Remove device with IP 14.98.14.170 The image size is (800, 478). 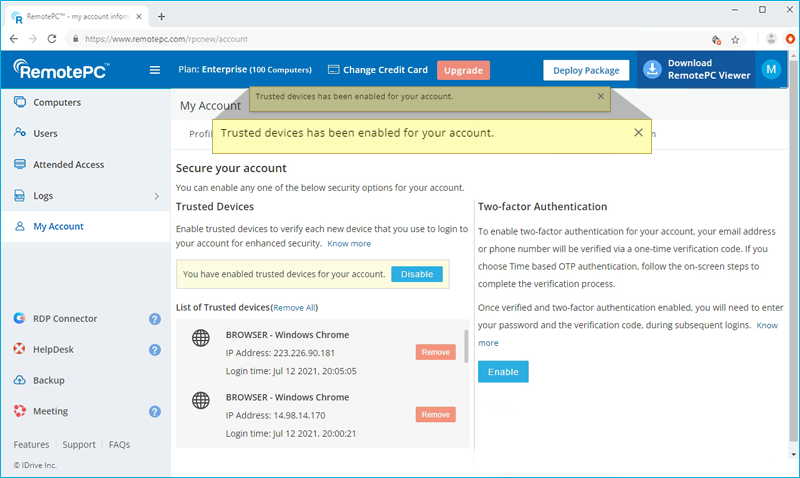point(435,414)
